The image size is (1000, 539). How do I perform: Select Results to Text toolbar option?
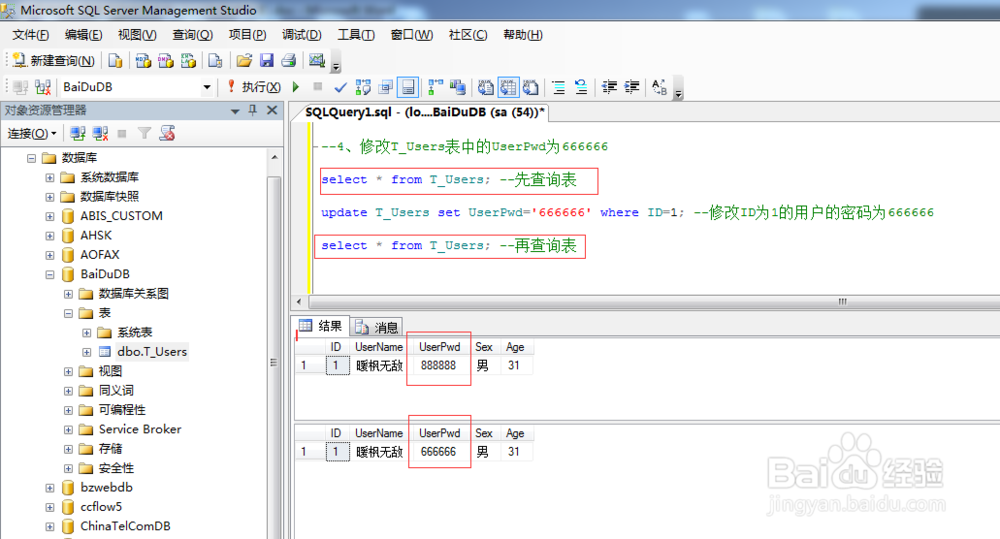485,87
